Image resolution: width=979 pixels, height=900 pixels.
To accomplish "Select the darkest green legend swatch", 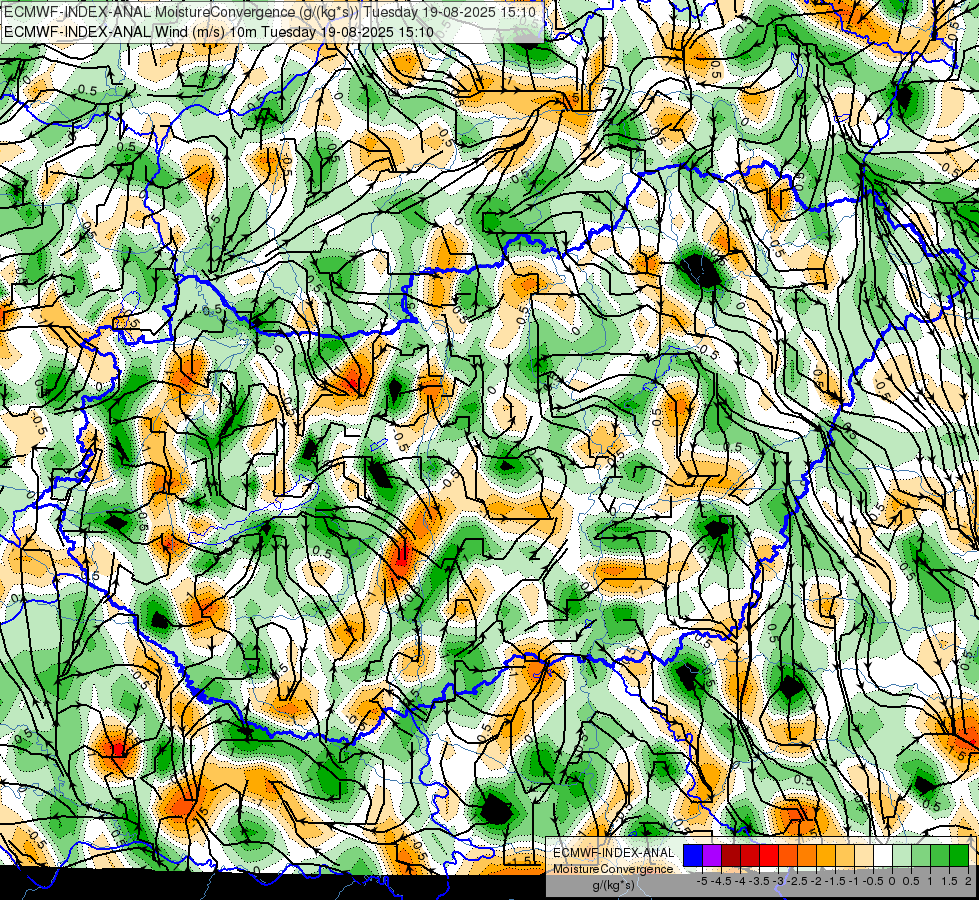I will coord(959,856).
